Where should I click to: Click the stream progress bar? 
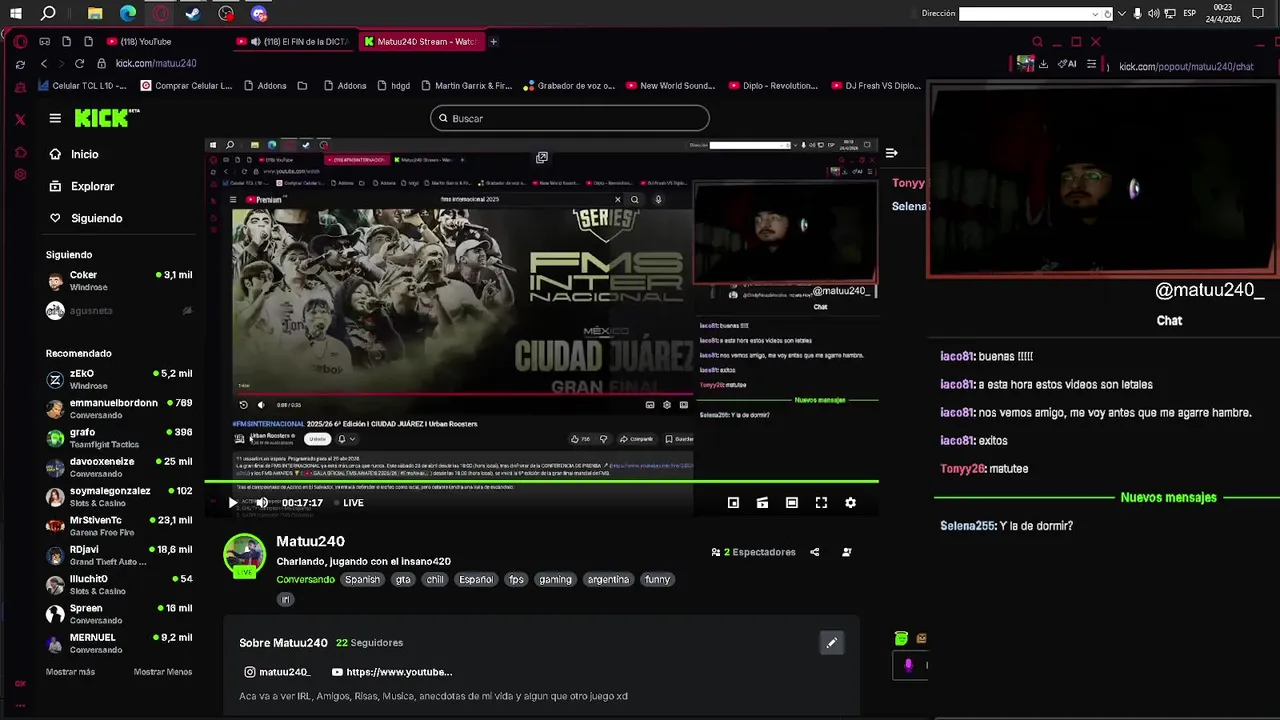[541, 482]
